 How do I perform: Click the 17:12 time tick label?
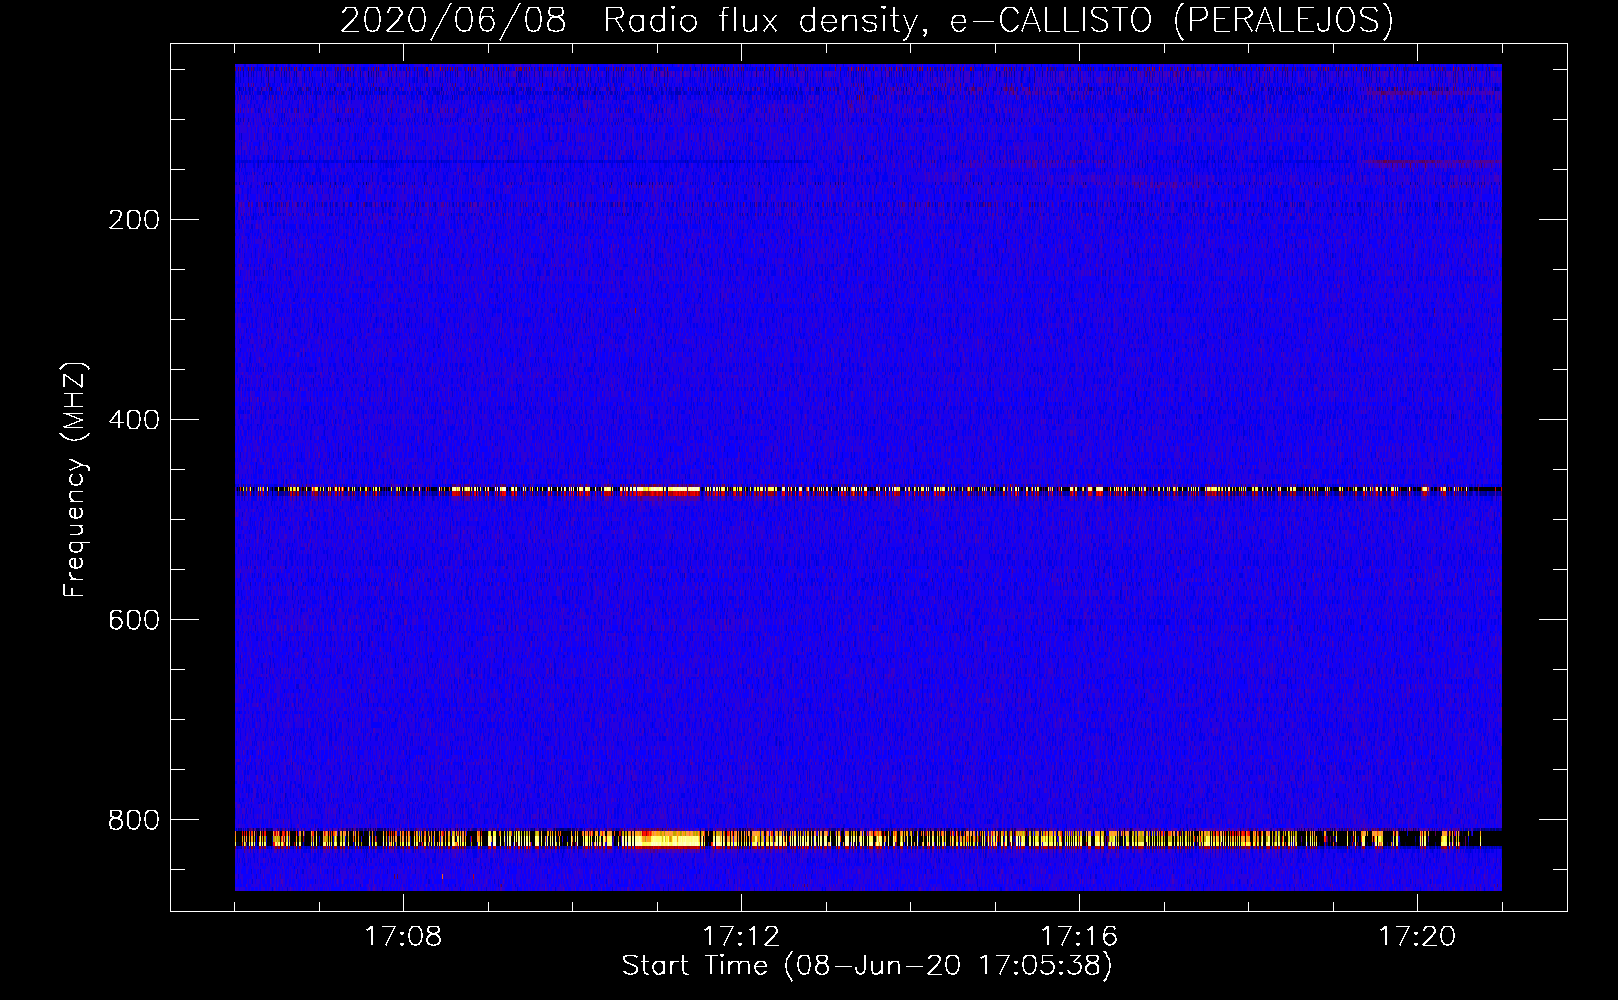pyautogui.click(x=741, y=937)
